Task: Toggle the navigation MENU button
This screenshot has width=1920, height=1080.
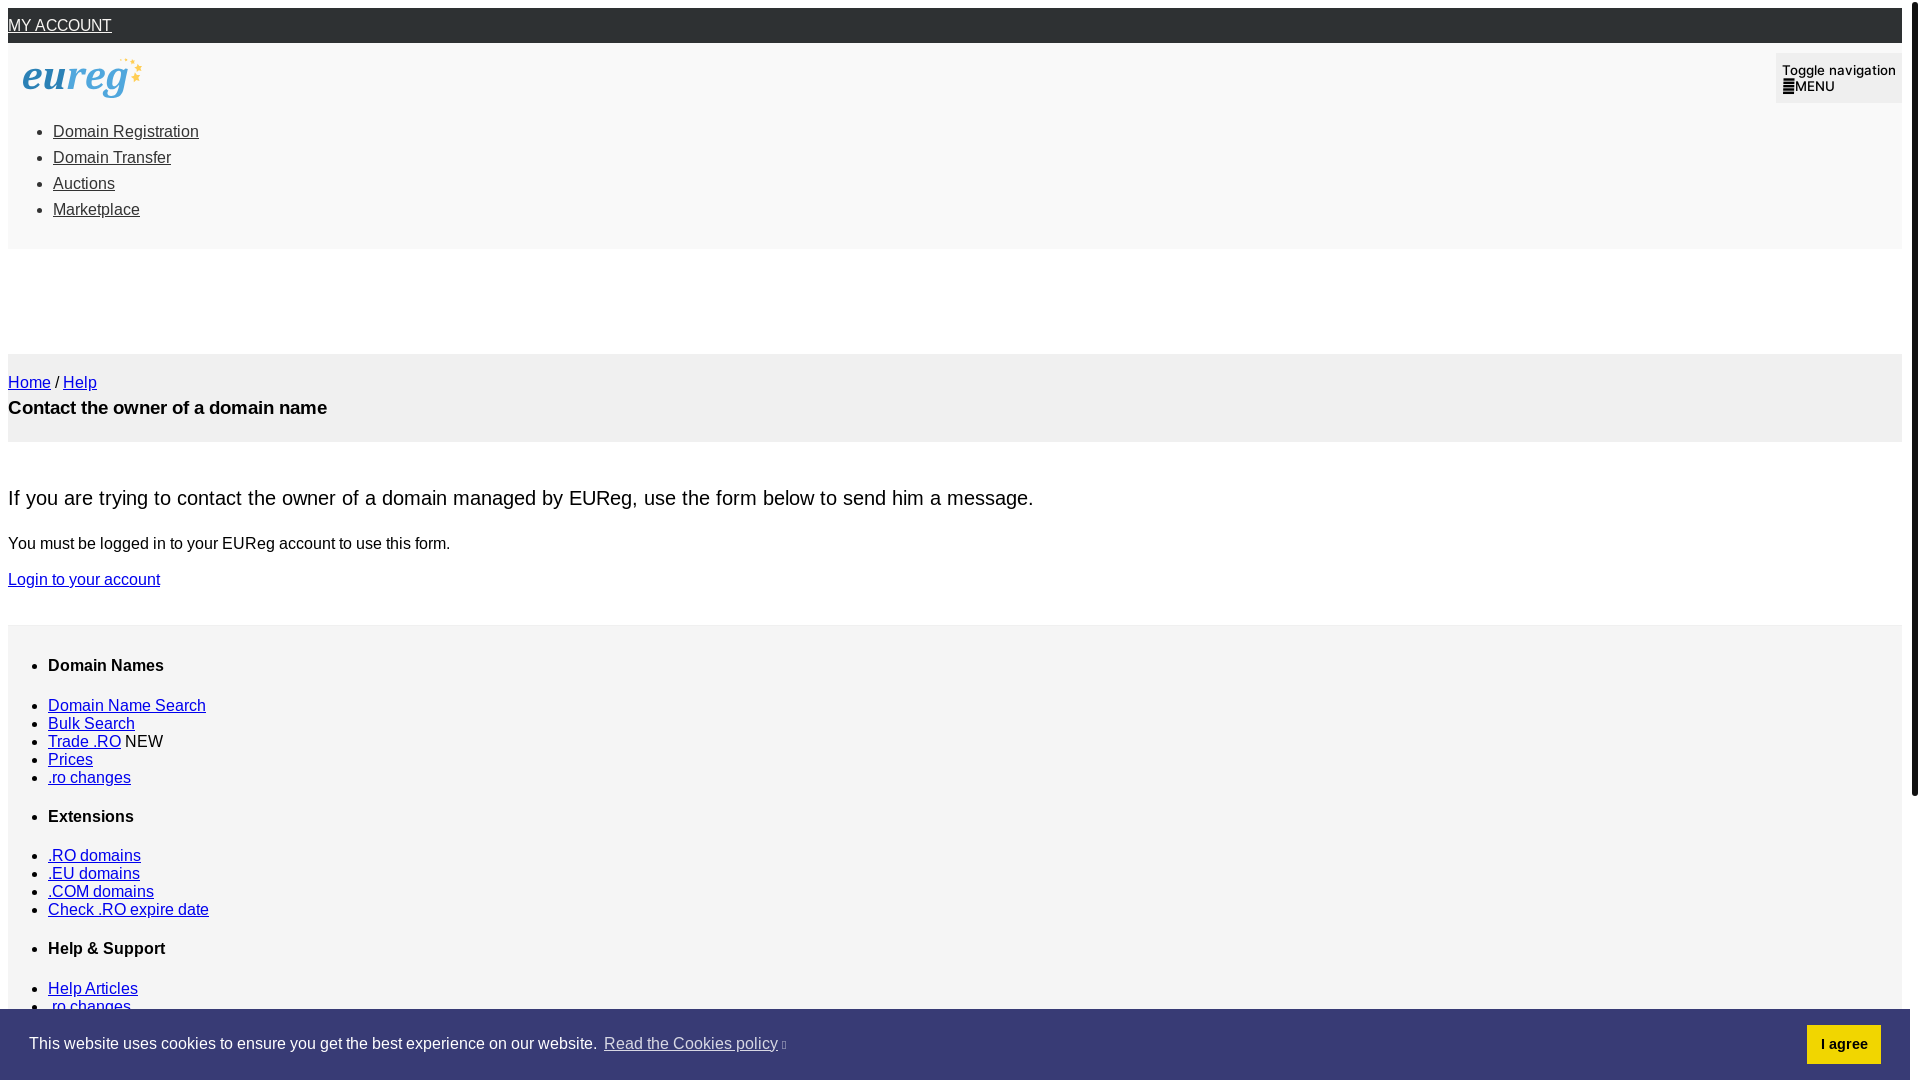Action: (1838, 78)
